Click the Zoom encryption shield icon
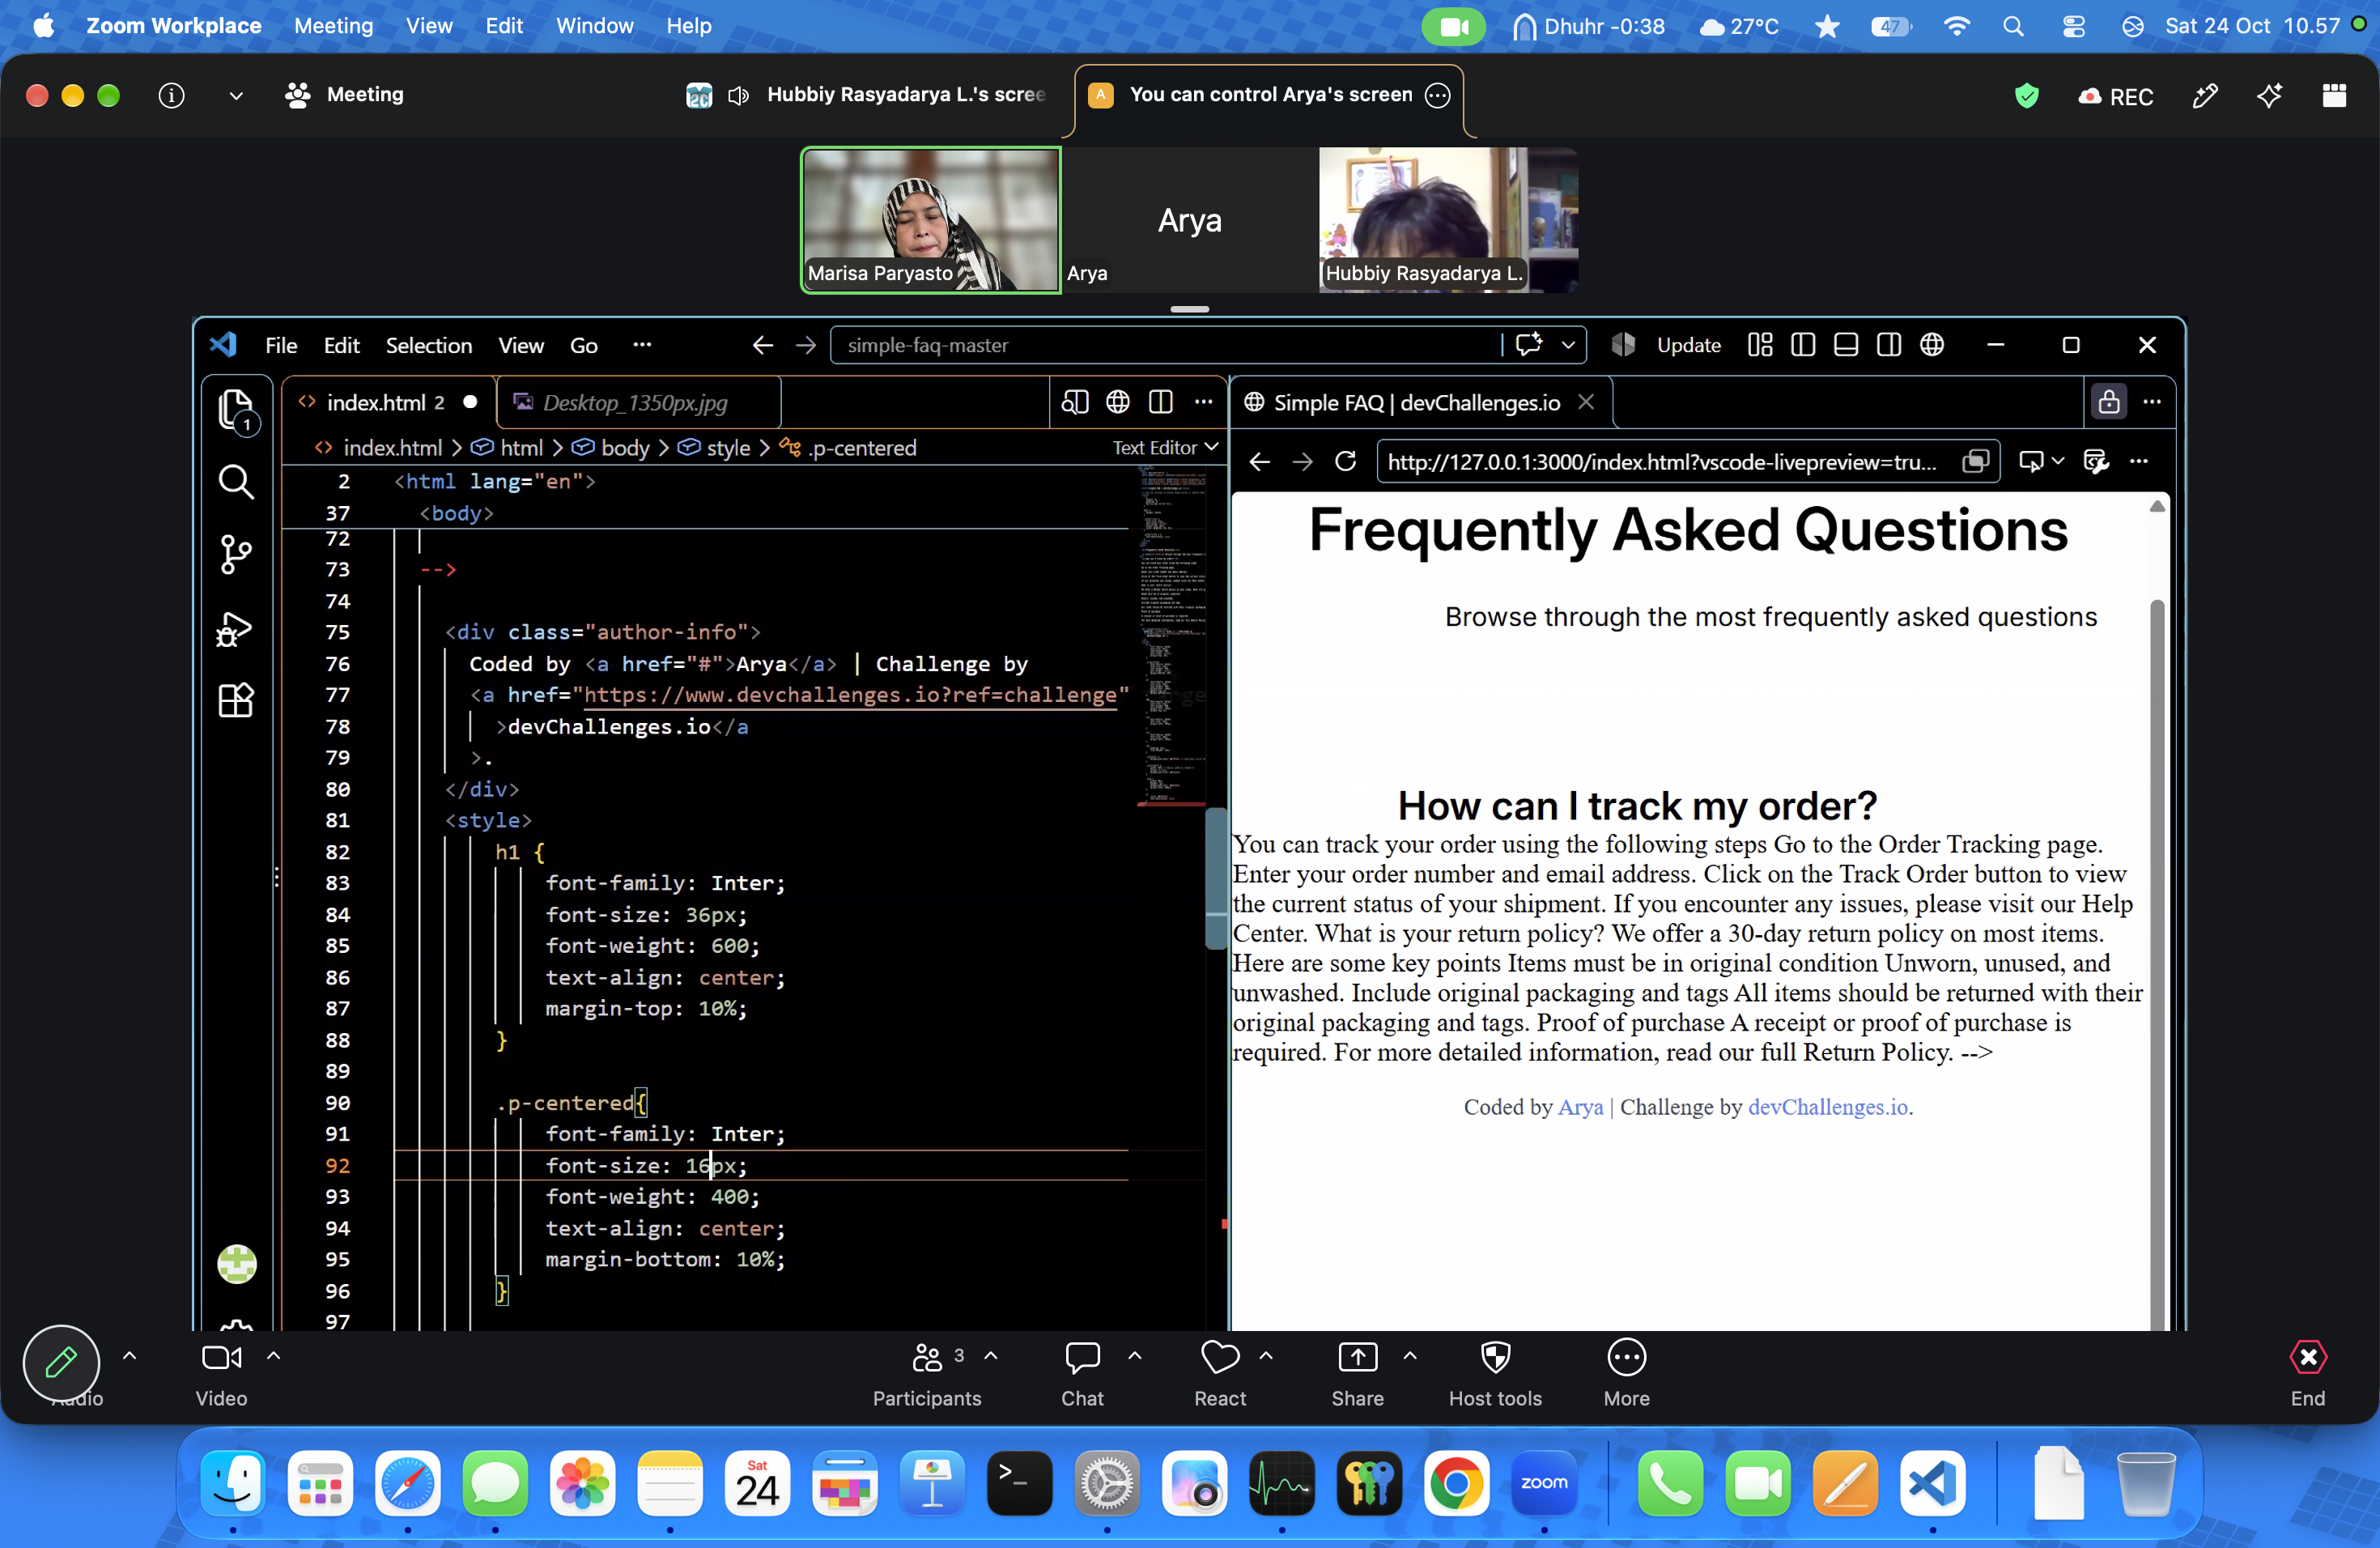The width and height of the screenshot is (2380, 1548). (2026, 96)
